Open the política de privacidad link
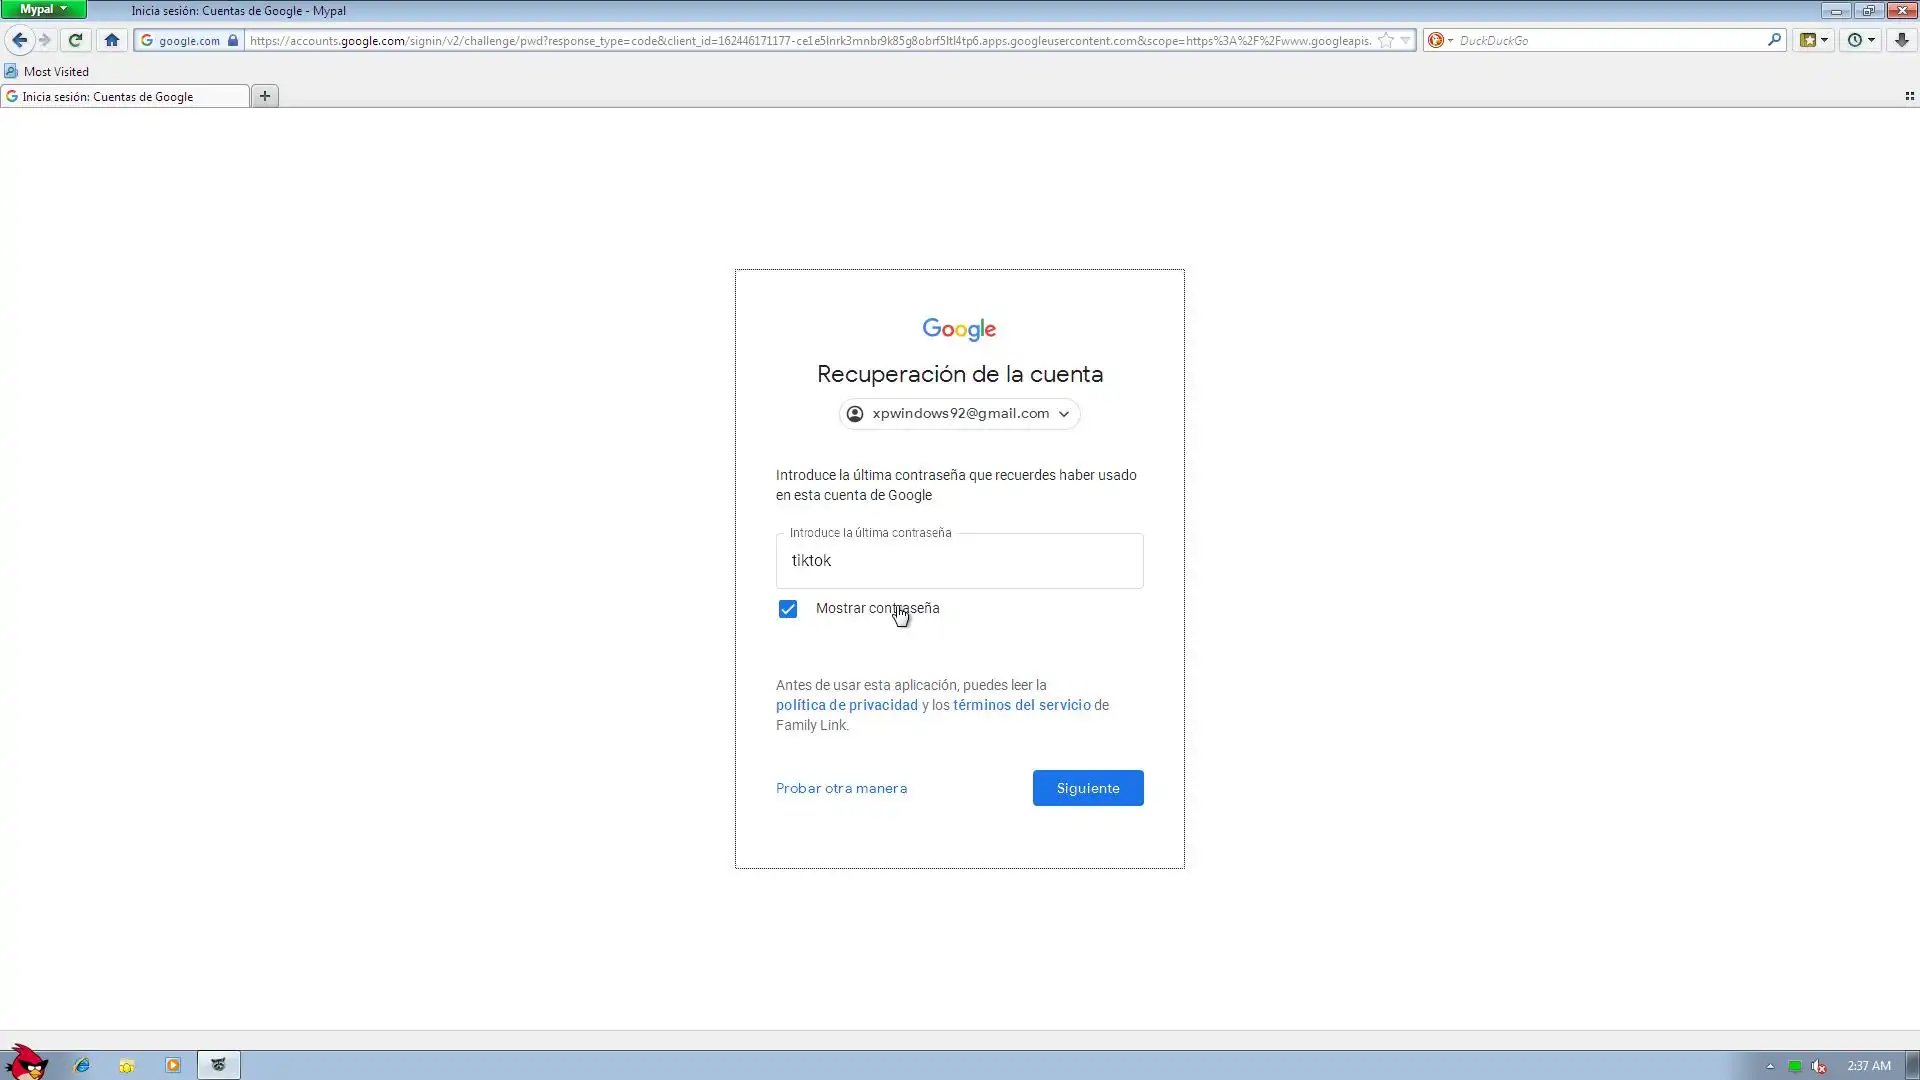The image size is (1920, 1080). coord(846,705)
